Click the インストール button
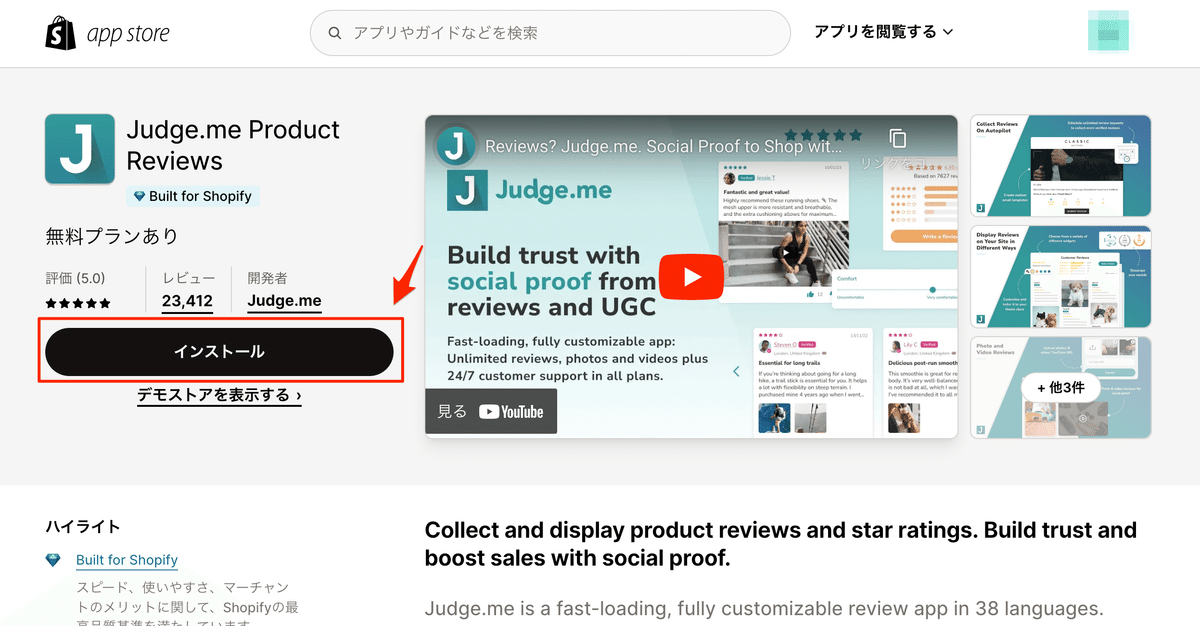Screen dimensions: 1200x626 (x=219, y=352)
